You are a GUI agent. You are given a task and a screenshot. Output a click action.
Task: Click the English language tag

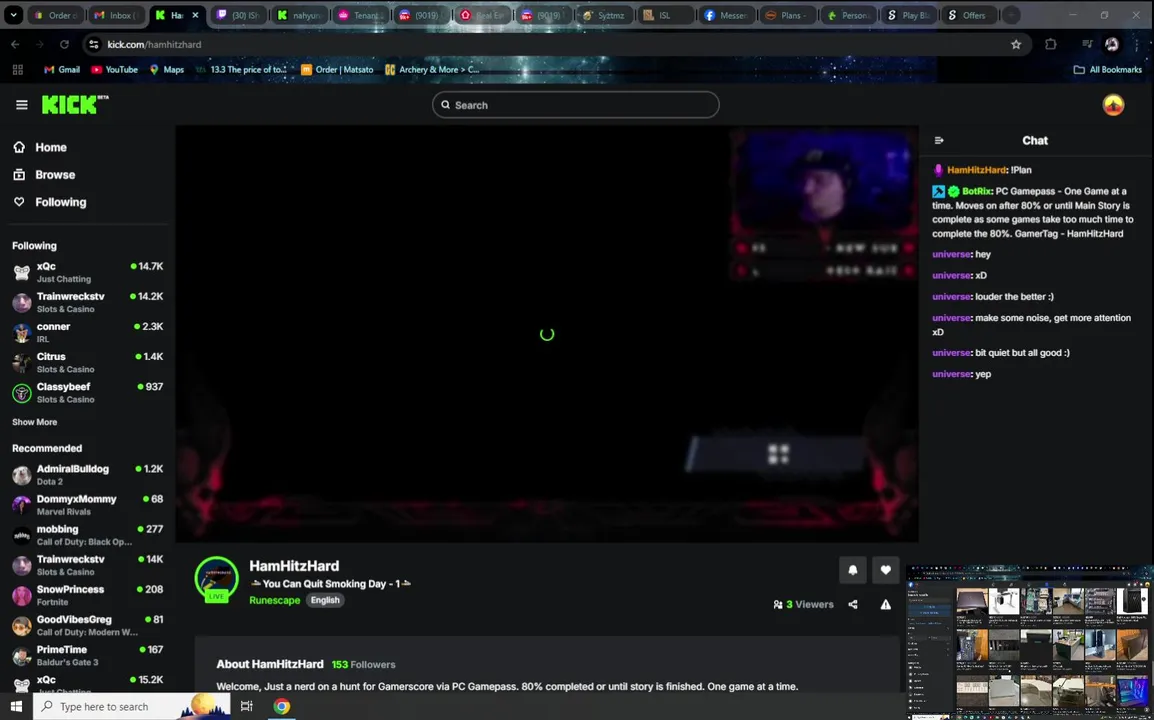pyautogui.click(x=325, y=600)
